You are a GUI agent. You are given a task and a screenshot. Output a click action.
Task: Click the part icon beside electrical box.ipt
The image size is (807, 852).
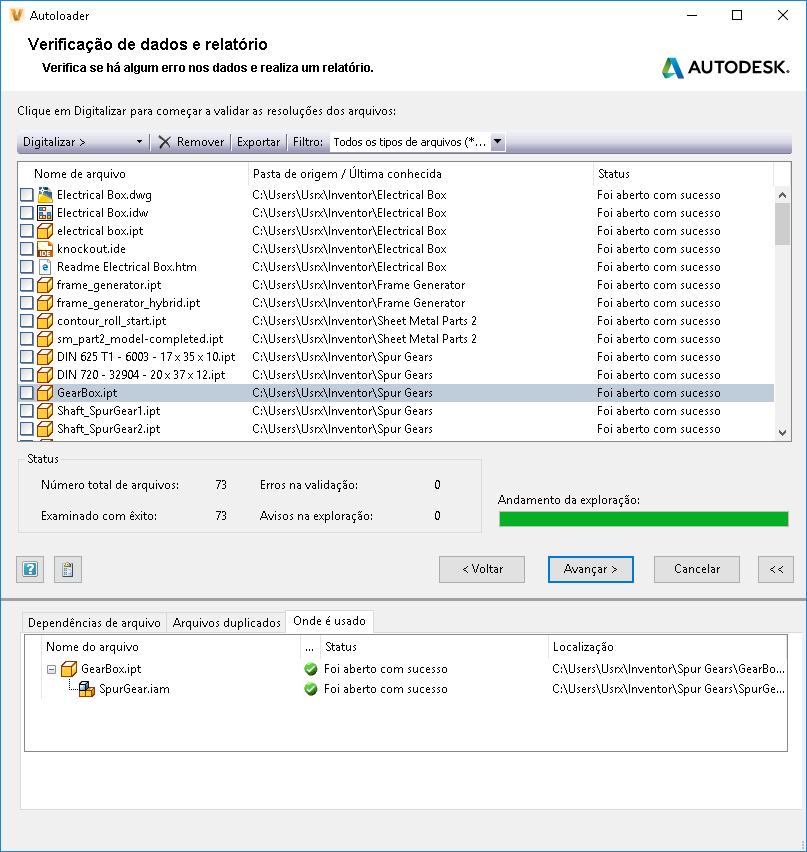click(x=45, y=230)
